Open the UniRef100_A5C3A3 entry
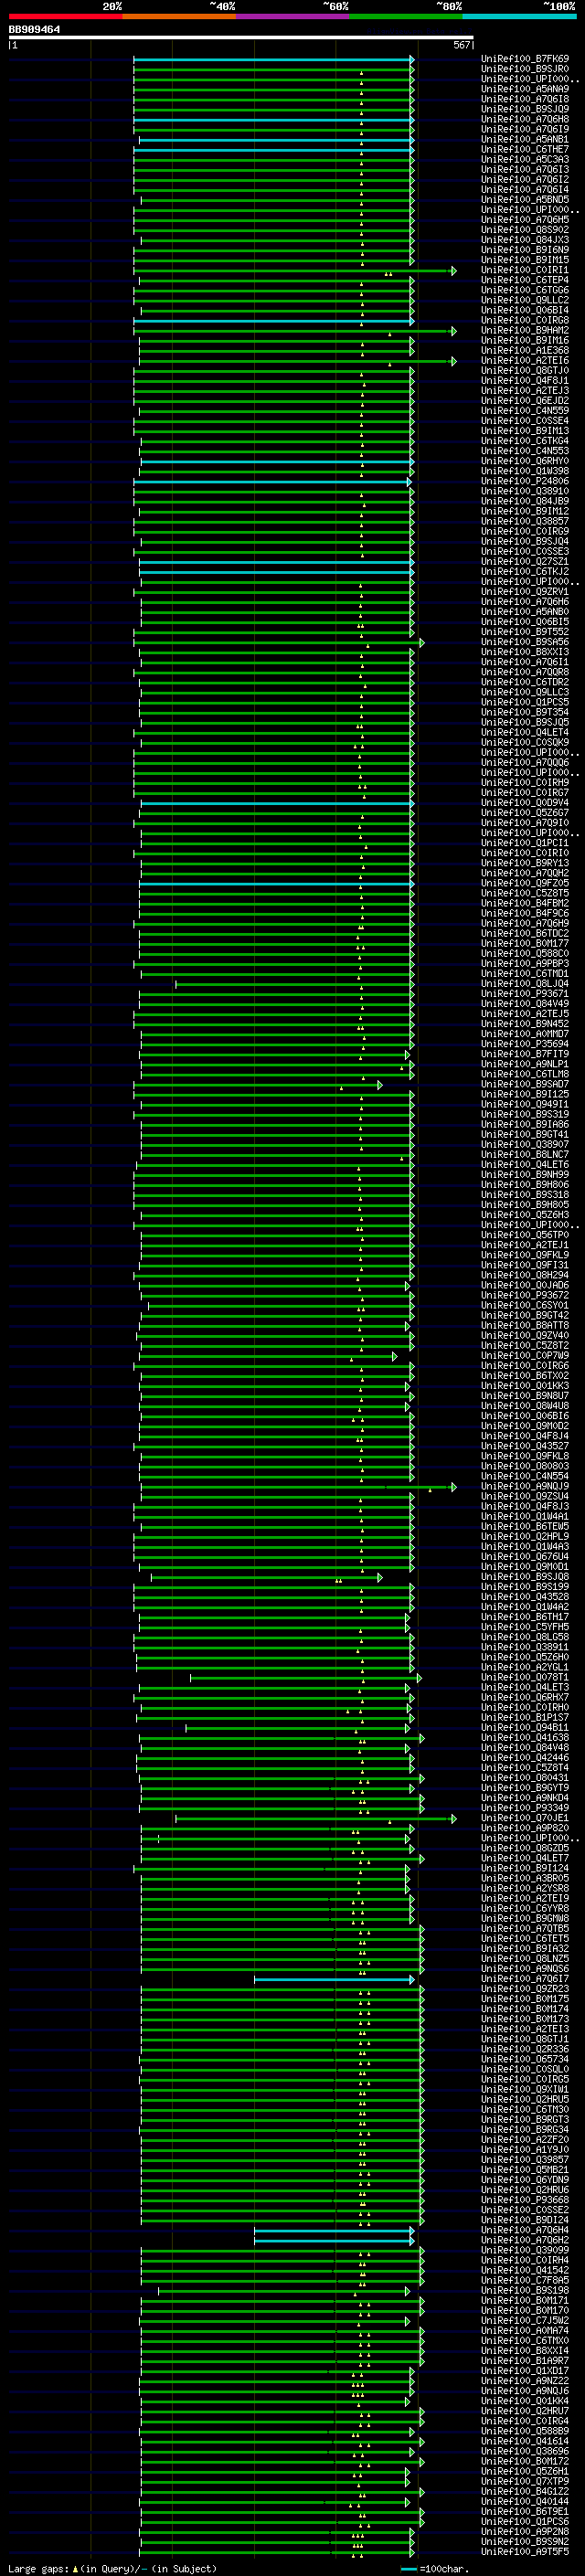The height and width of the screenshot is (2576, 585). point(525,159)
